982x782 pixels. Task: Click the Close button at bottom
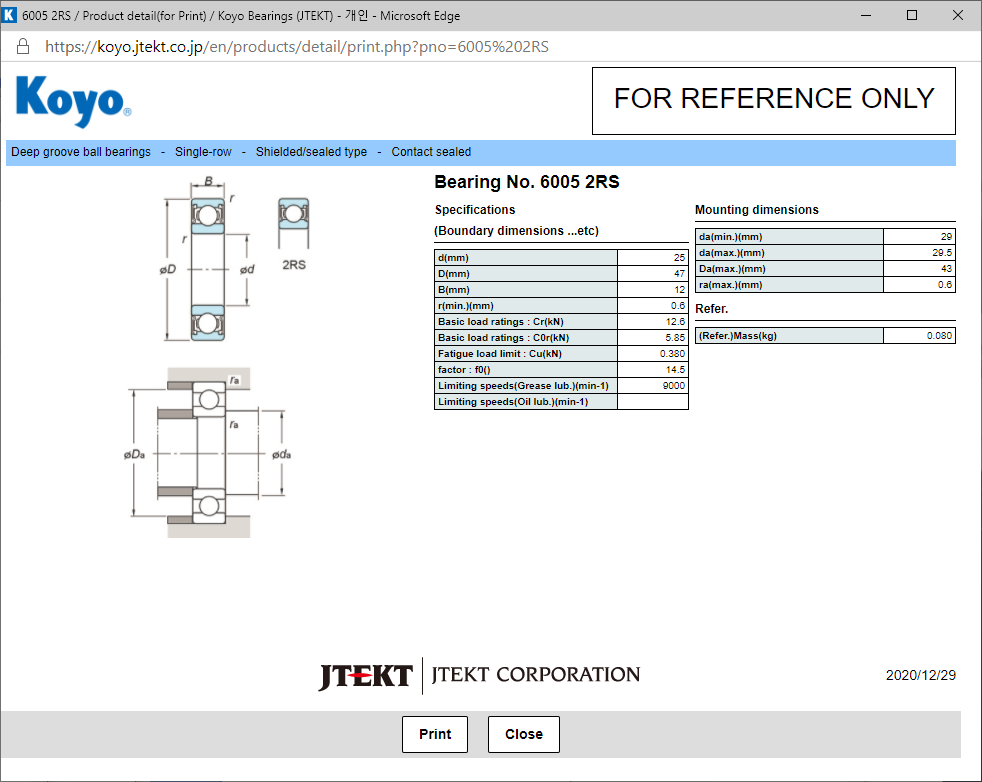click(x=524, y=734)
